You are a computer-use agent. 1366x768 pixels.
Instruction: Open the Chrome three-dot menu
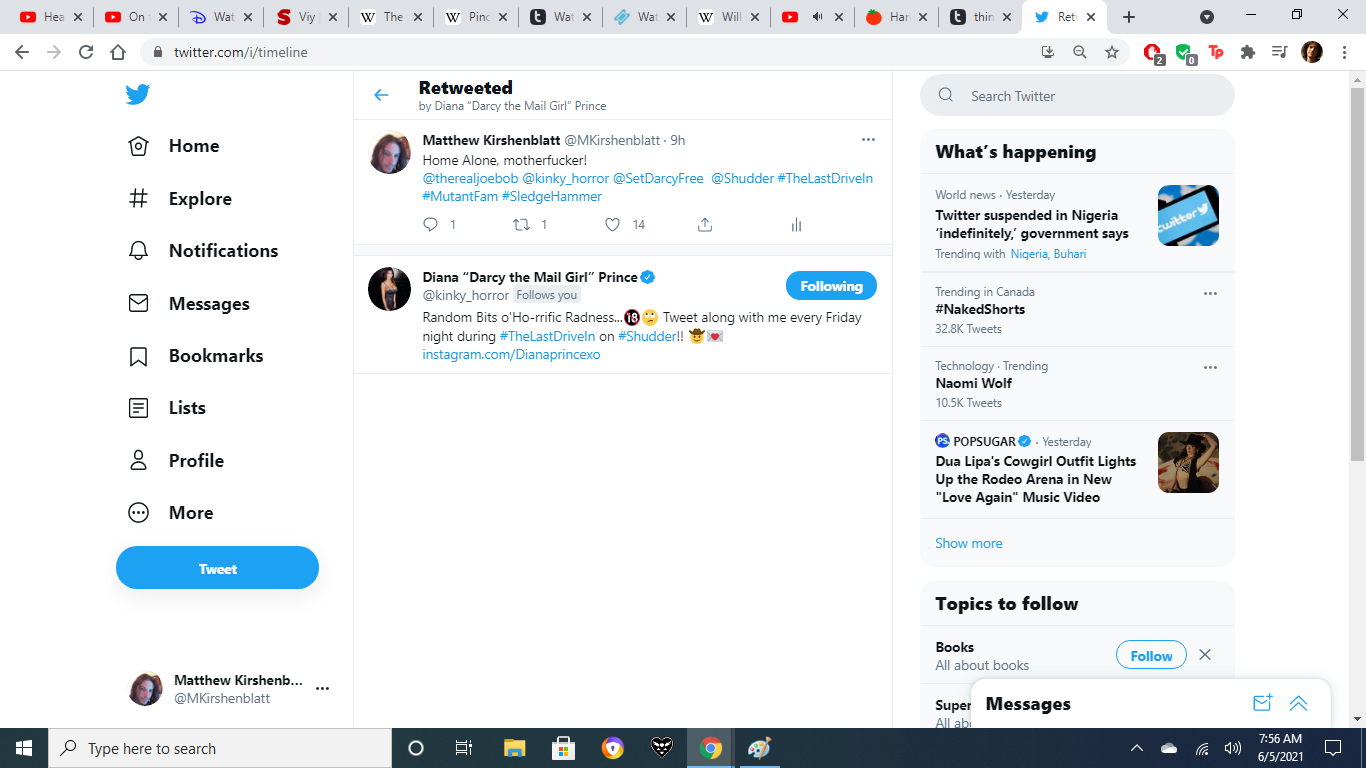click(x=1343, y=52)
